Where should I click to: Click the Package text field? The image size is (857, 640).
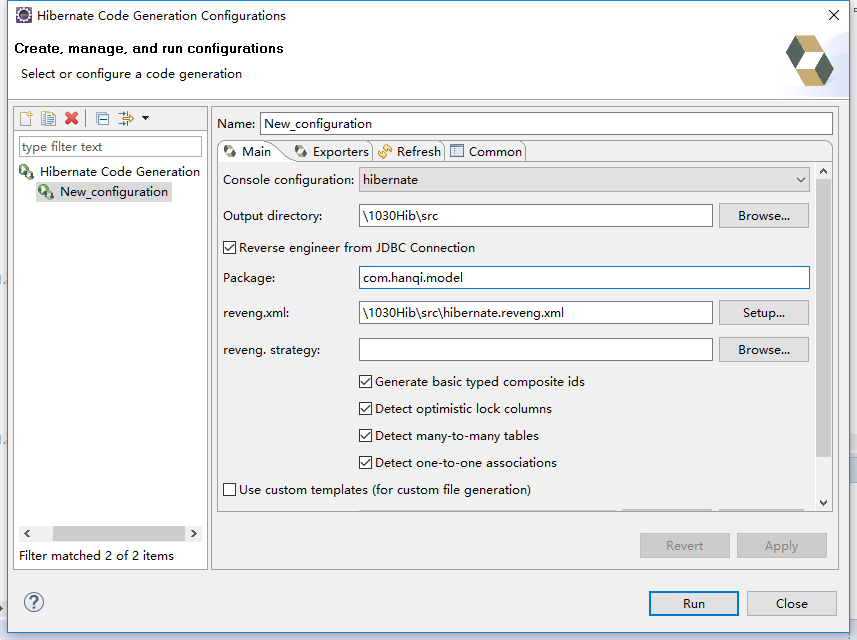click(x=584, y=278)
